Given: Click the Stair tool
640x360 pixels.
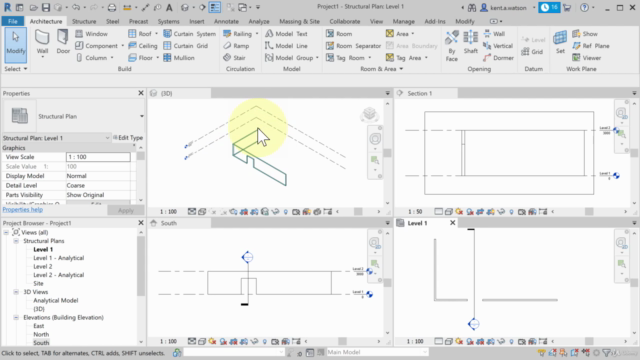Looking at the screenshot, I should 234,58.
